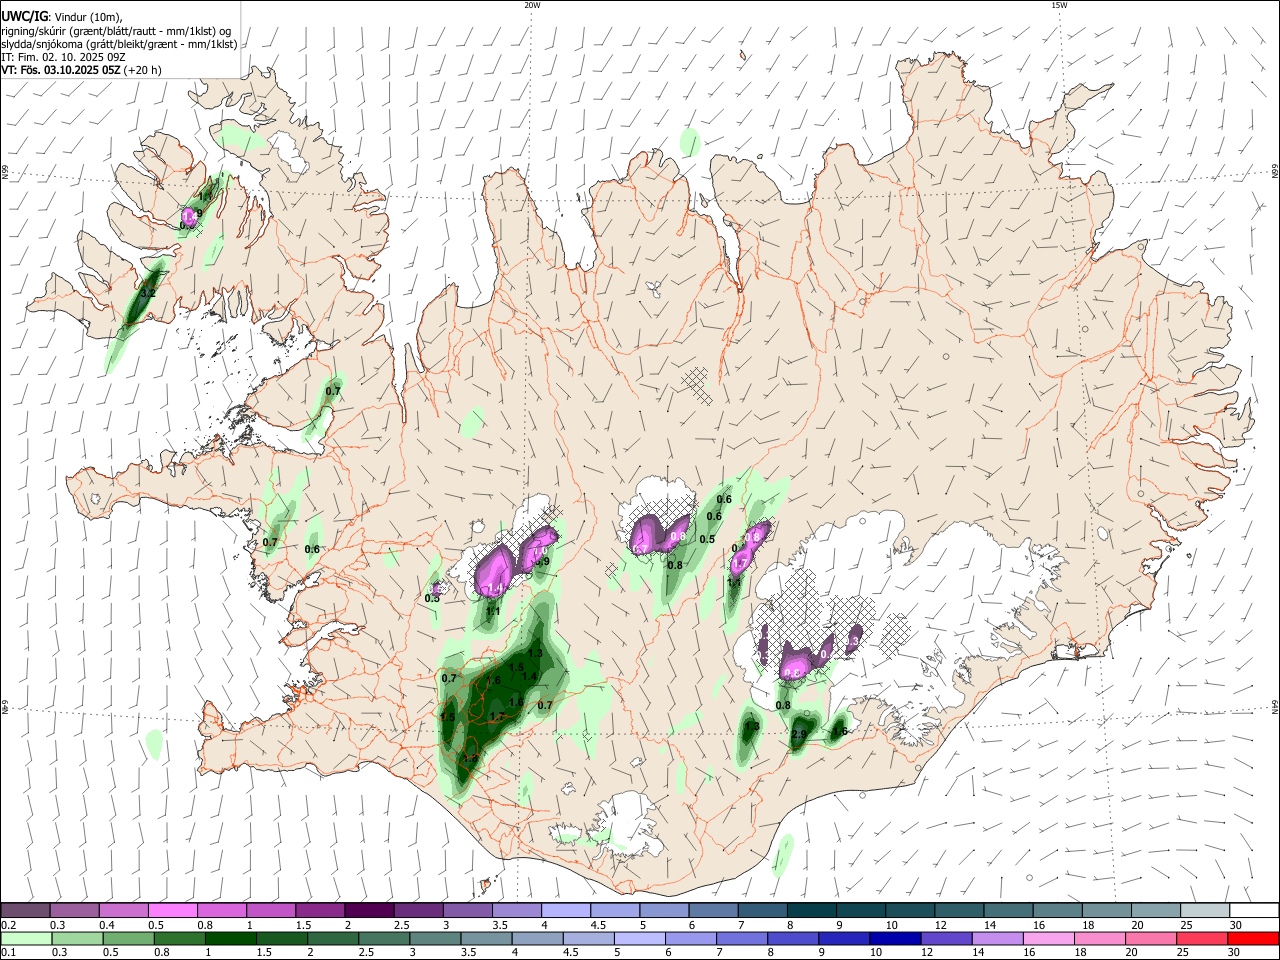Click the darkest green 1–1.5 rain legend swatch
The height and width of the screenshot is (960, 1280).
click(231, 938)
